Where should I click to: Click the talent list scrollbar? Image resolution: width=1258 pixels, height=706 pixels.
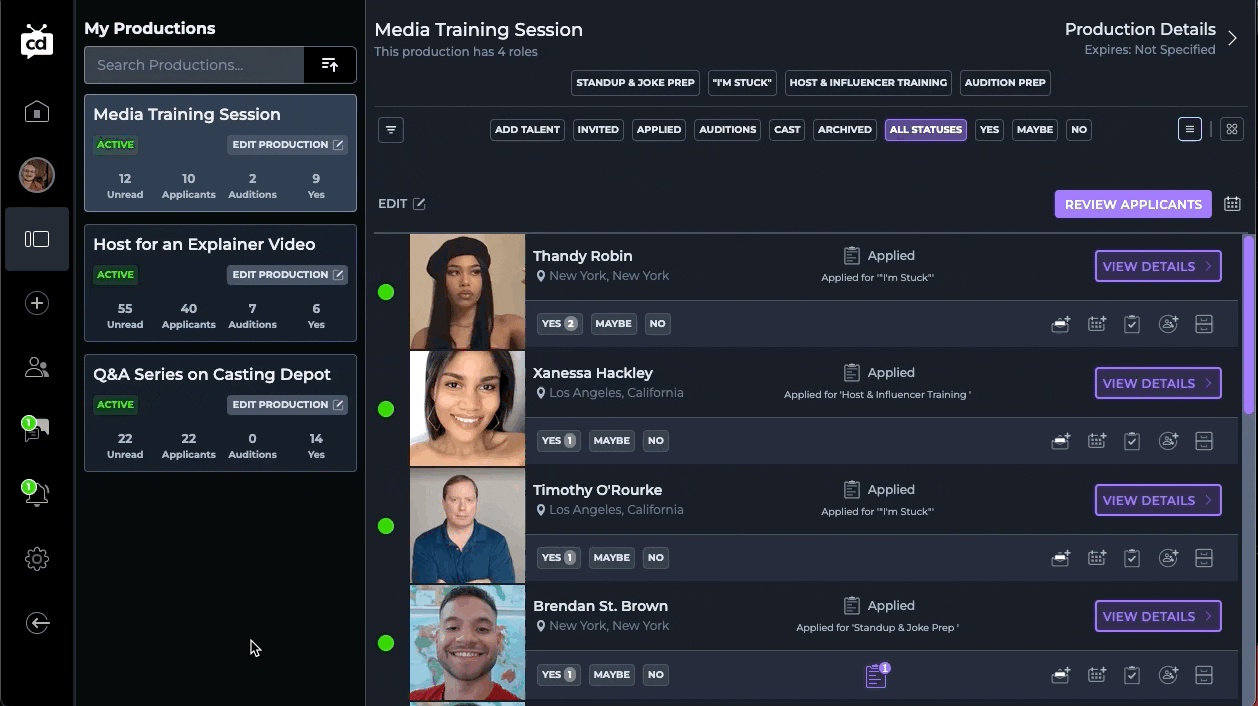coord(1248,325)
